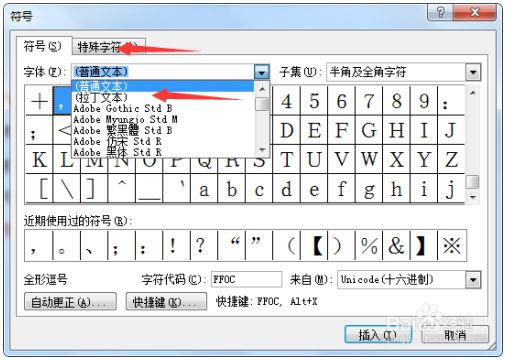
Task: Click the 插入(I) button
Action: tap(378, 334)
